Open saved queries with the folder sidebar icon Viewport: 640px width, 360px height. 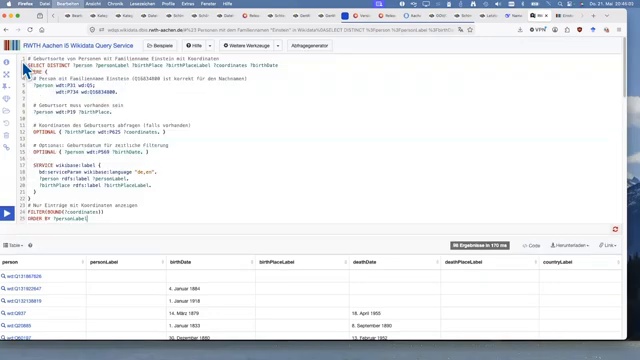point(6,111)
